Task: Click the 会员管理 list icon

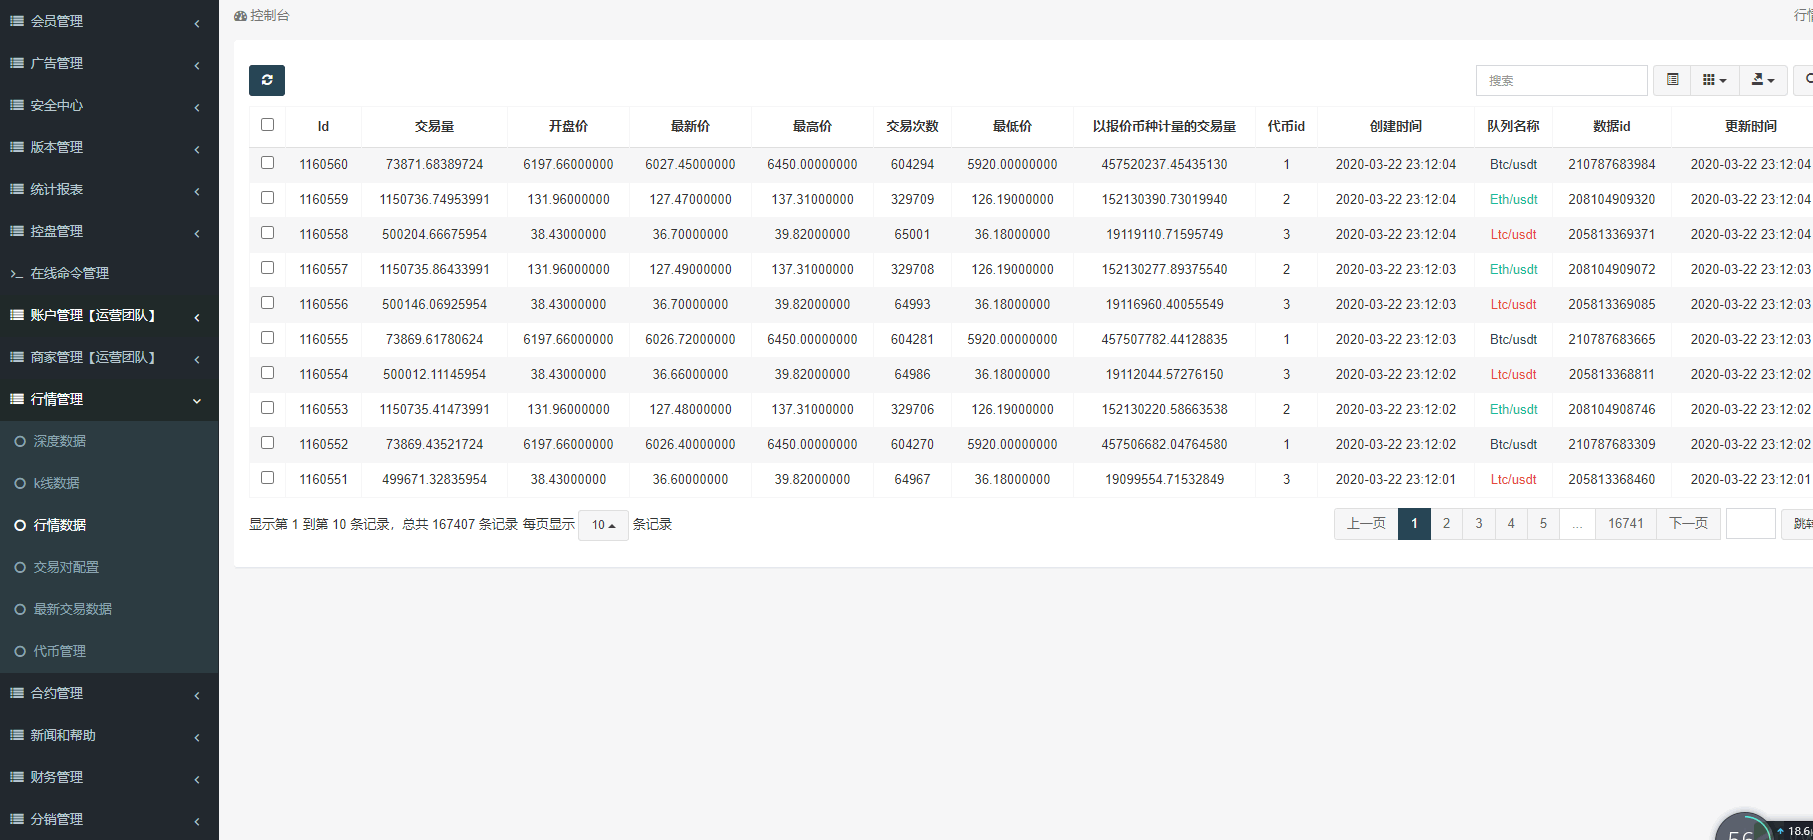Action: pyautogui.click(x=16, y=21)
